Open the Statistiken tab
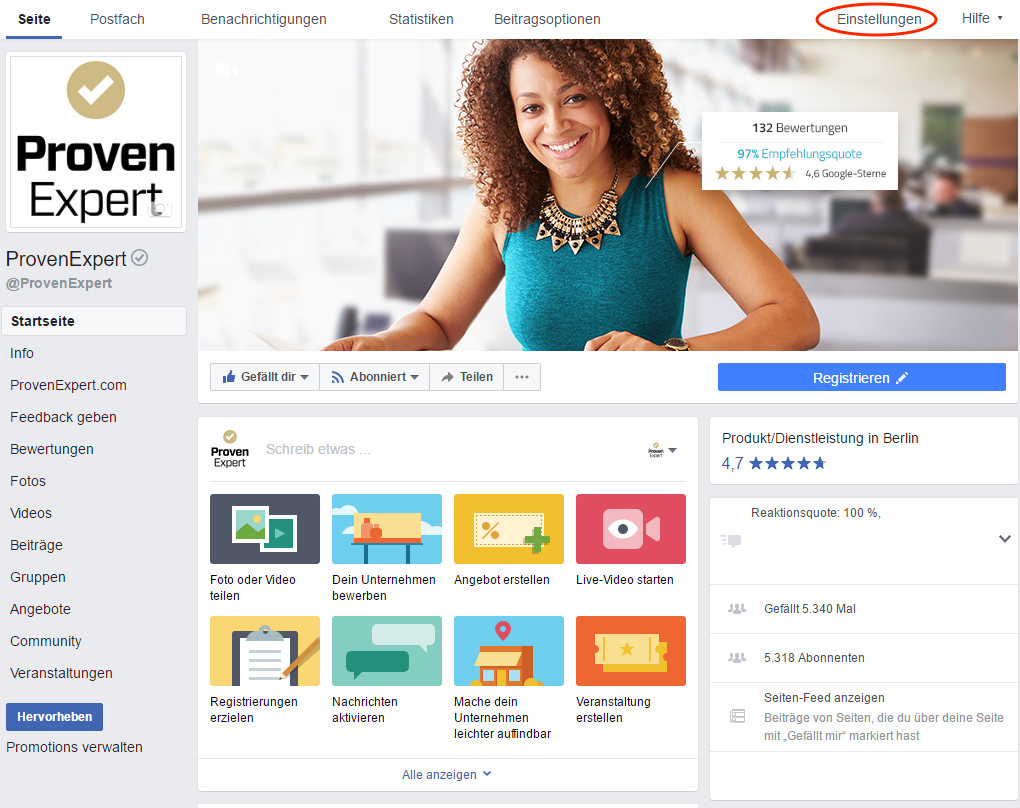 (x=421, y=19)
